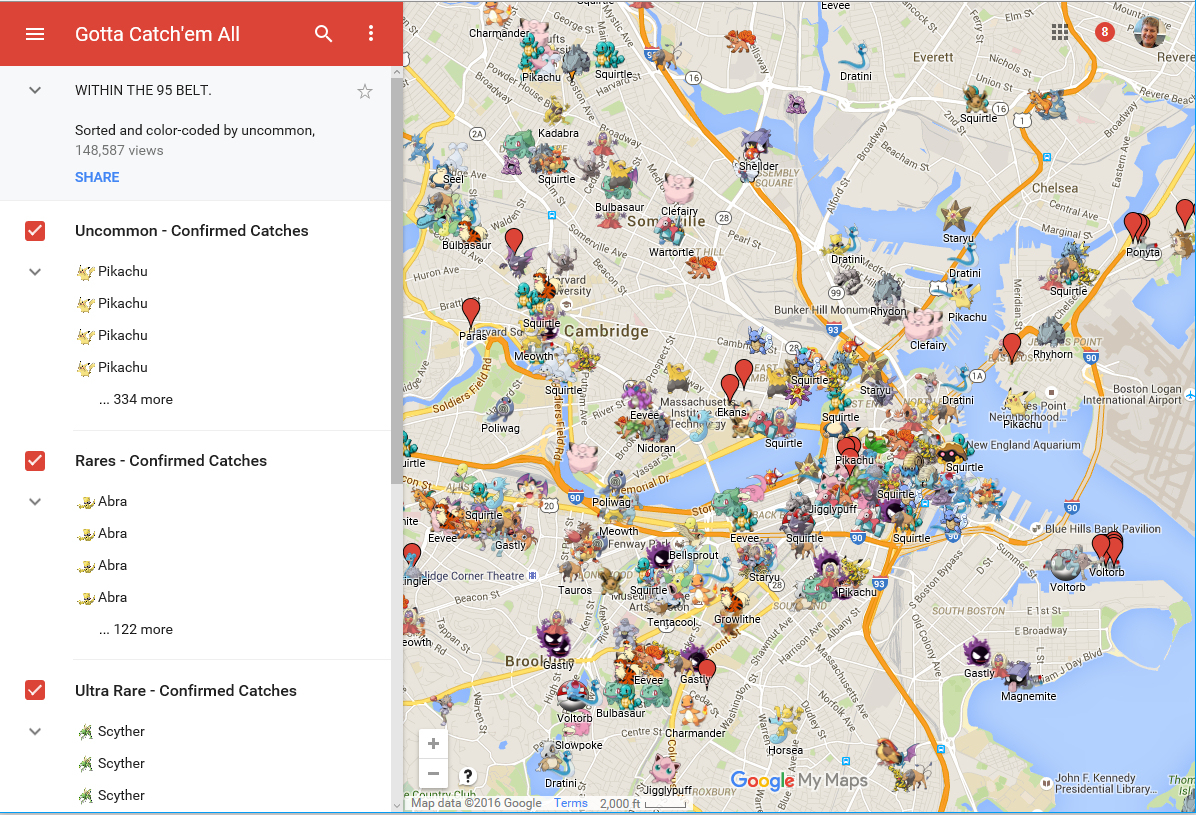Open the map help question mark
1196x815 pixels.
click(x=467, y=775)
